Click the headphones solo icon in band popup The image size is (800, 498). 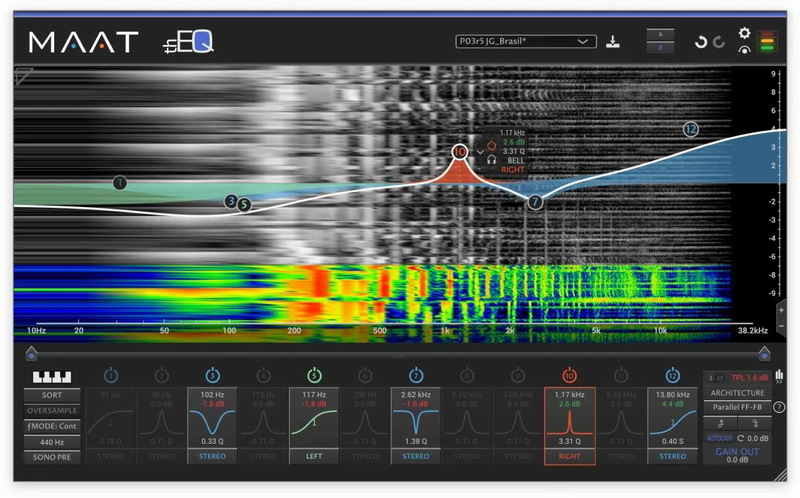[x=491, y=160]
